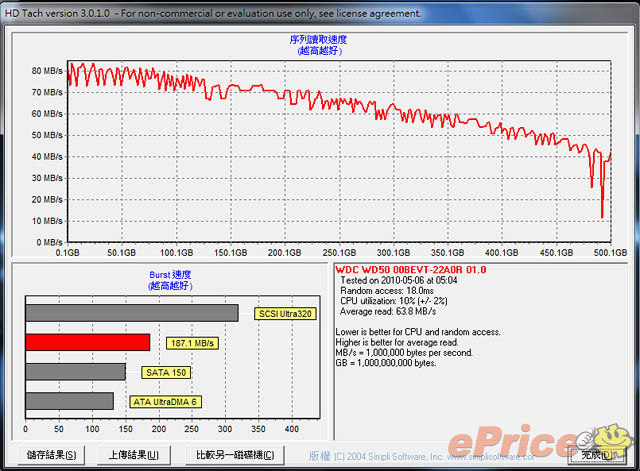Click the 'Random access: 18.0ms' line
This screenshot has height=471, width=640.
[x=387, y=291]
